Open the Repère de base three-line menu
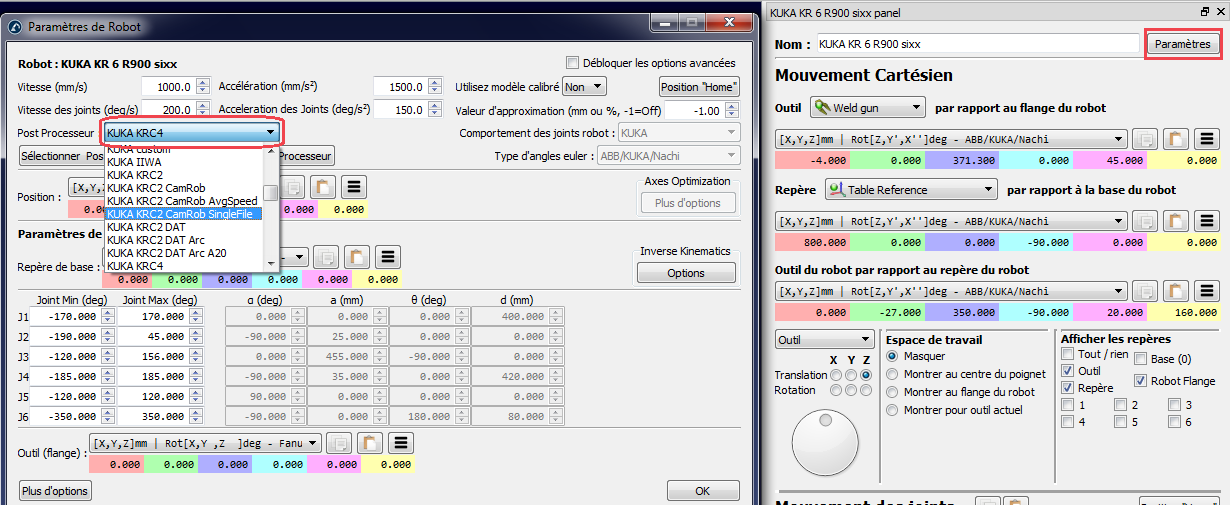The width and height of the screenshot is (1230, 505). [388, 258]
